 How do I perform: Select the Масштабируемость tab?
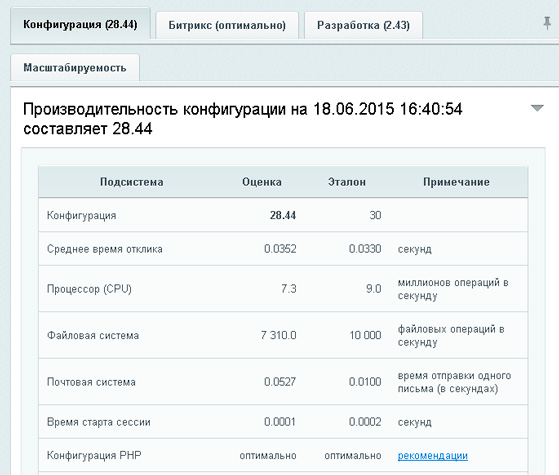(x=75, y=68)
